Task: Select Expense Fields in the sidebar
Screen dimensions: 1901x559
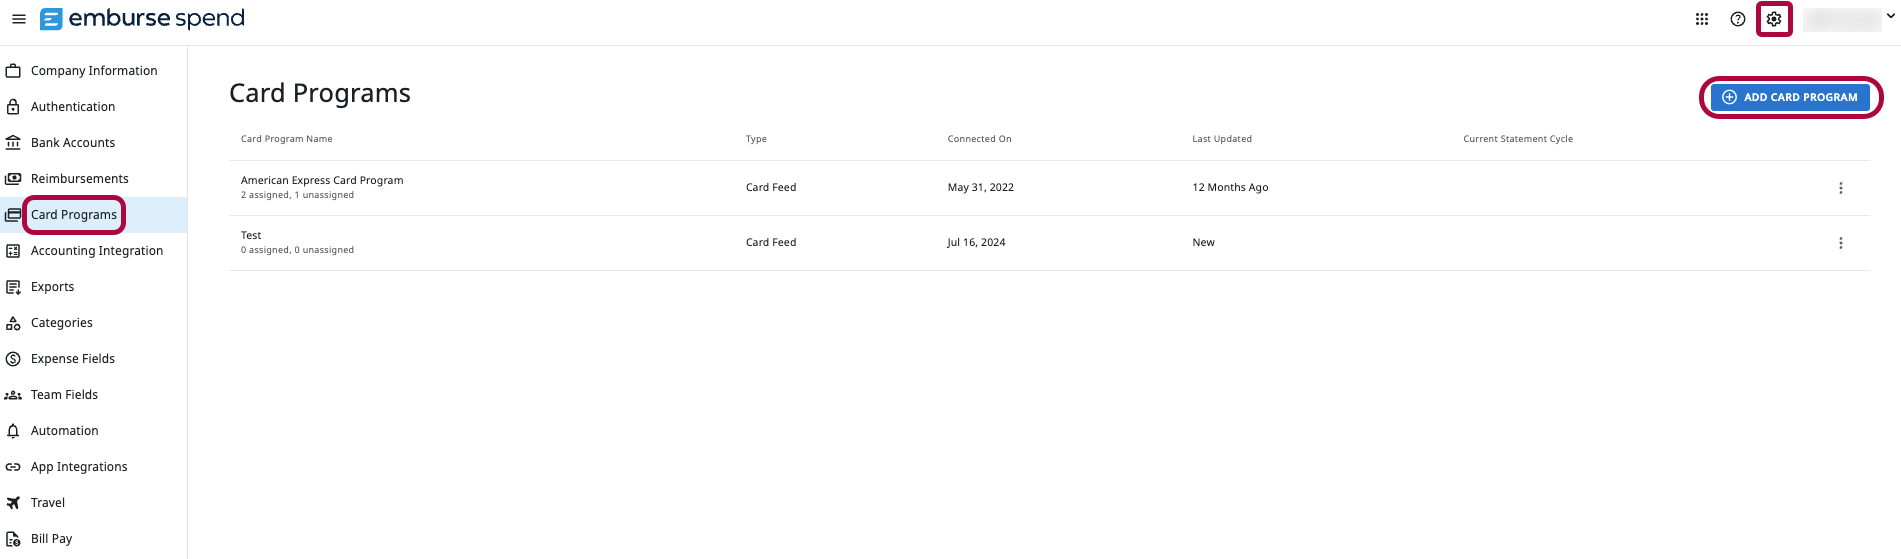Action: tap(73, 359)
